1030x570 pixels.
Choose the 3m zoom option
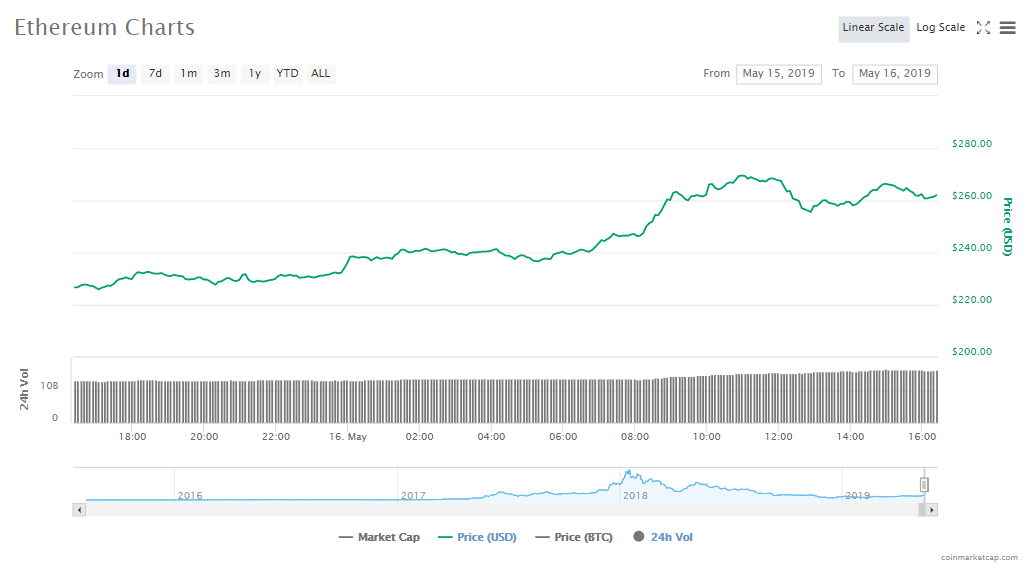click(222, 73)
